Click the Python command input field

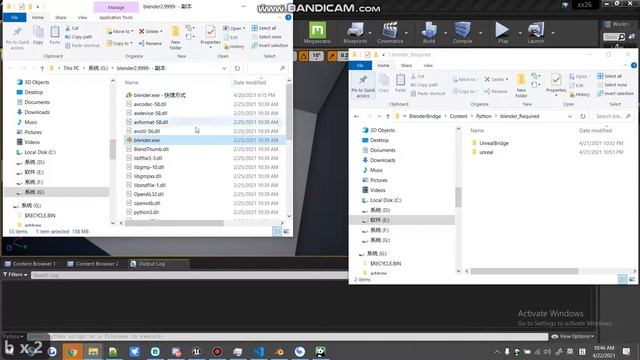(x=287, y=337)
